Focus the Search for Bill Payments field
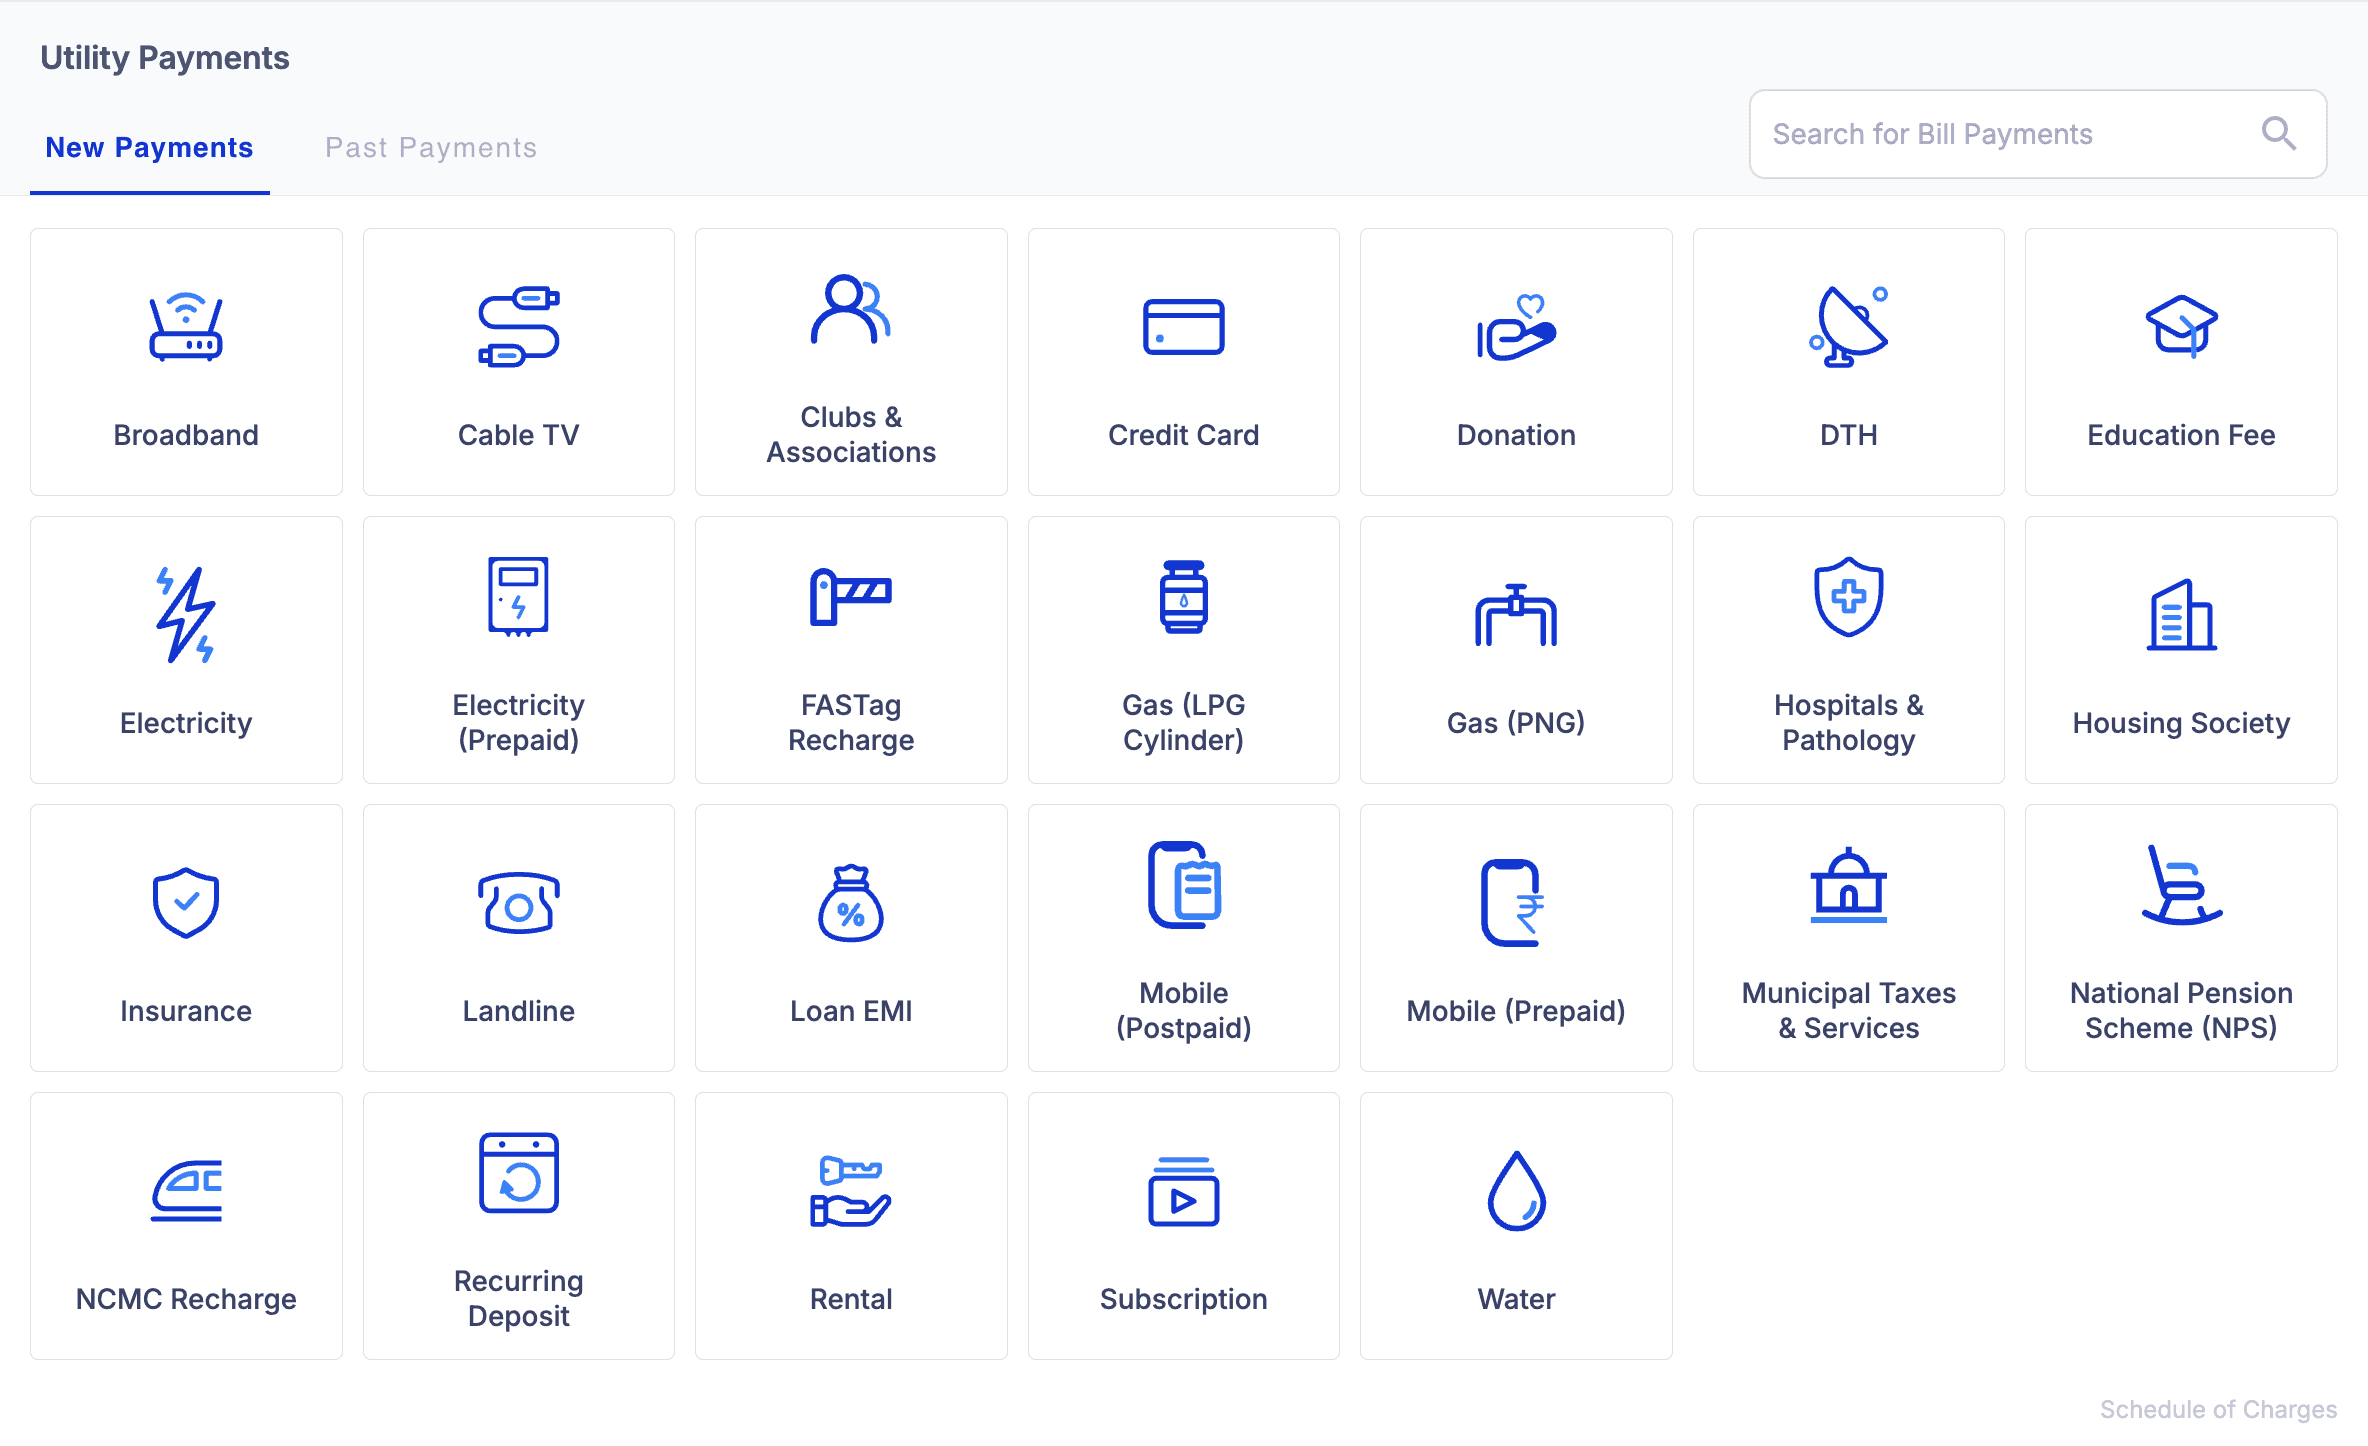 tap(2010, 134)
